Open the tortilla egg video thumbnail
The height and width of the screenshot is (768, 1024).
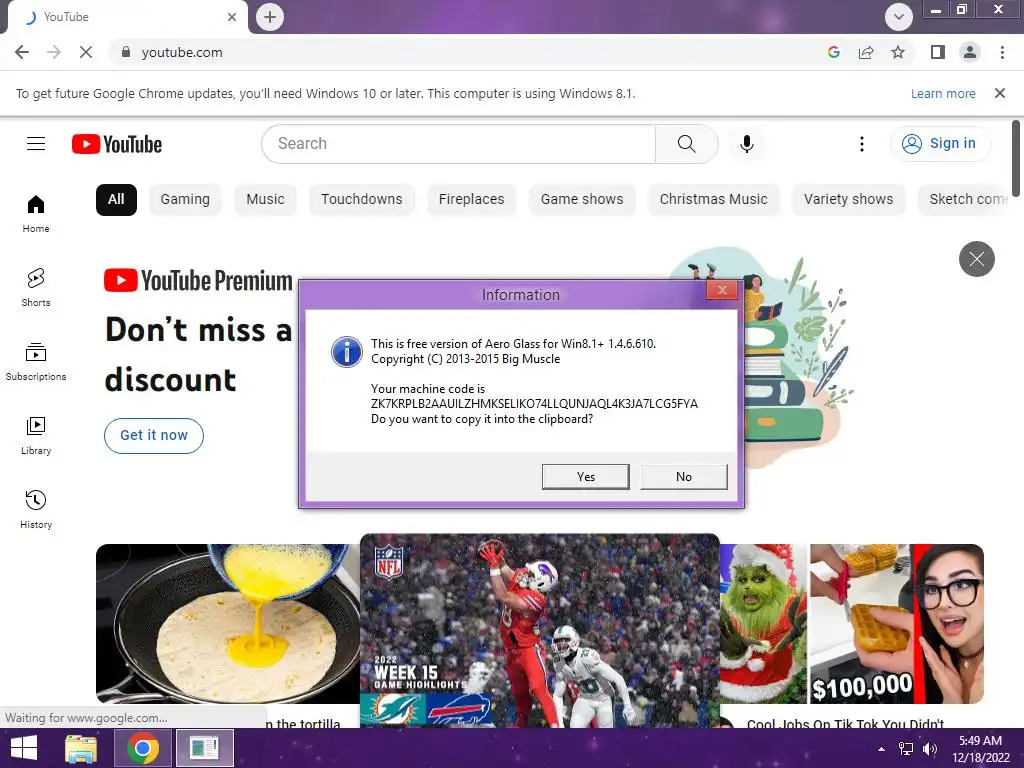(x=228, y=624)
